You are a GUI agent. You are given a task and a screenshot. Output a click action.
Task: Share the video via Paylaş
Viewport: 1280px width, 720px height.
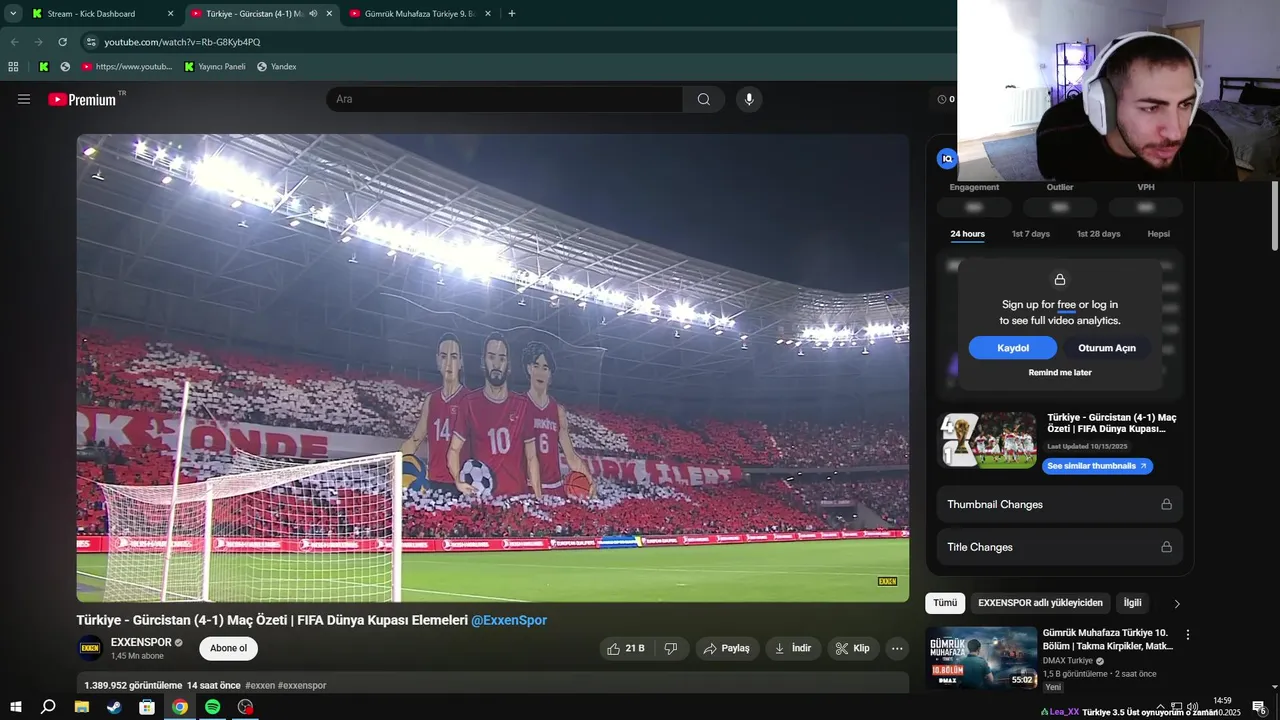click(727, 648)
